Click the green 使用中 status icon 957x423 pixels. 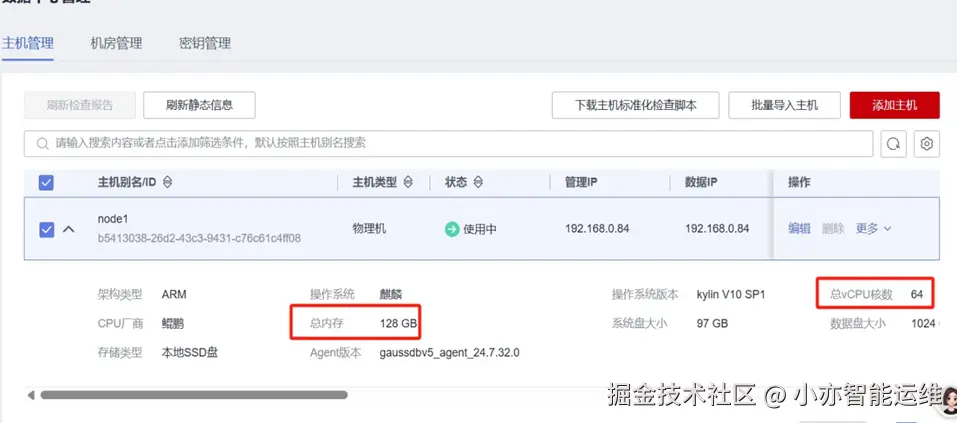click(452, 230)
